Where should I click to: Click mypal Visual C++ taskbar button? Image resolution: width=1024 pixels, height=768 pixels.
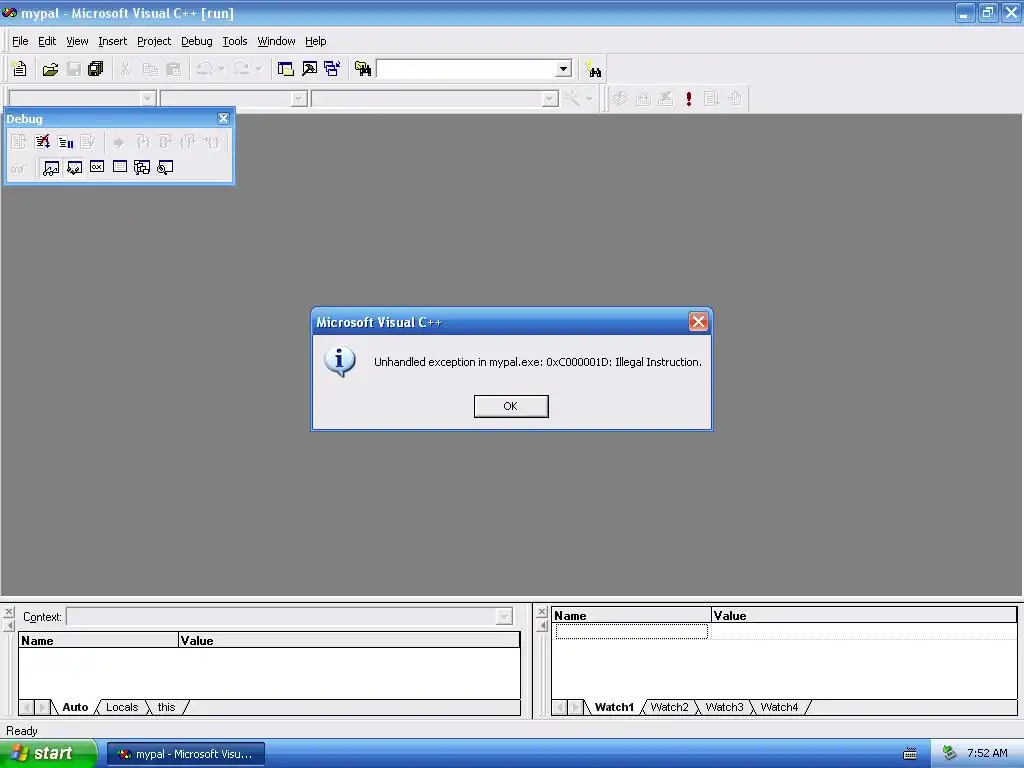(x=186, y=754)
